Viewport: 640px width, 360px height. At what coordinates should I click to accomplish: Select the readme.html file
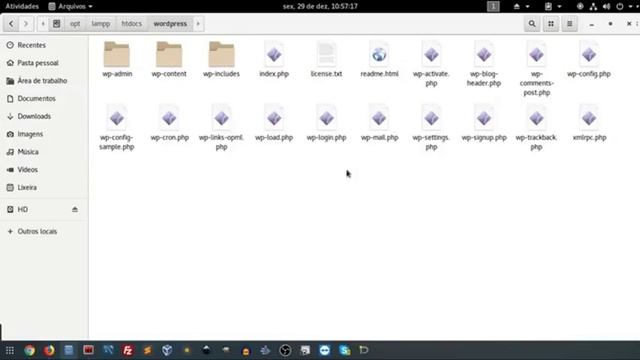[379, 59]
